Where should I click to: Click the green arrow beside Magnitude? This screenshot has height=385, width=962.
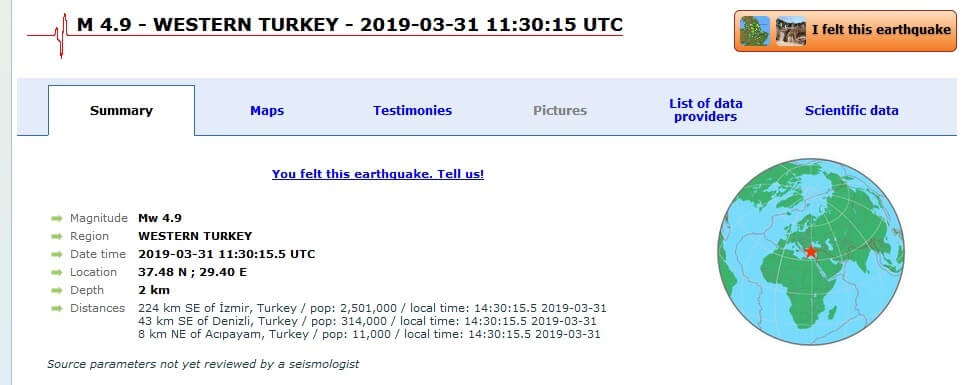click(x=57, y=218)
